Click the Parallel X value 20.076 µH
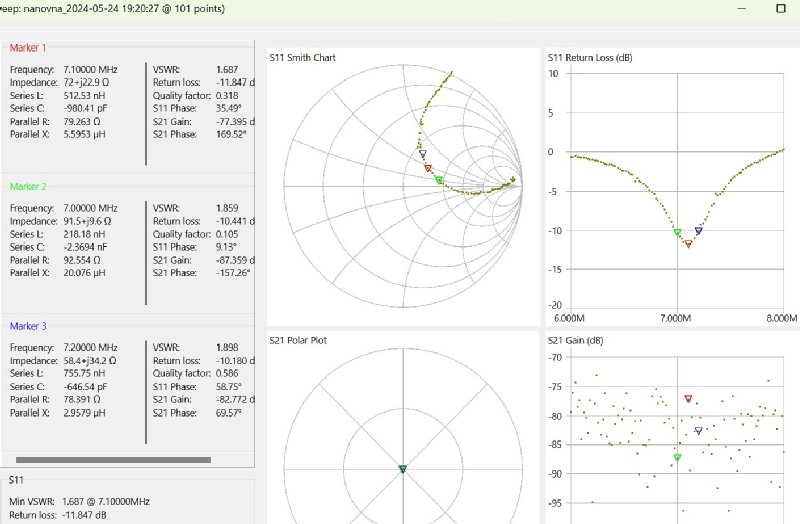The height and width of the screenshot is (524, 800). tap(84, 273)
